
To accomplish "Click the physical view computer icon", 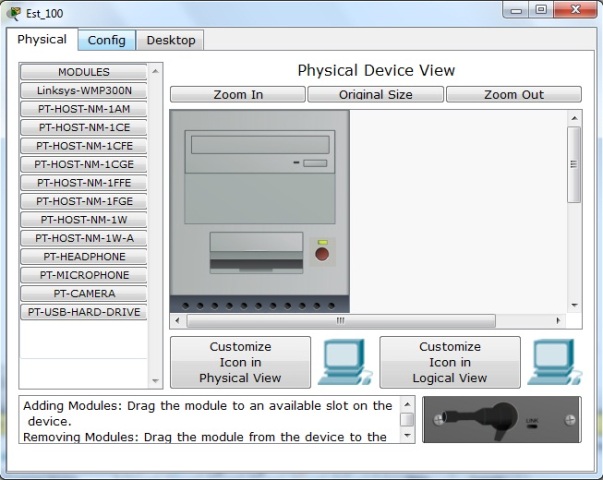I will [342, 362].
